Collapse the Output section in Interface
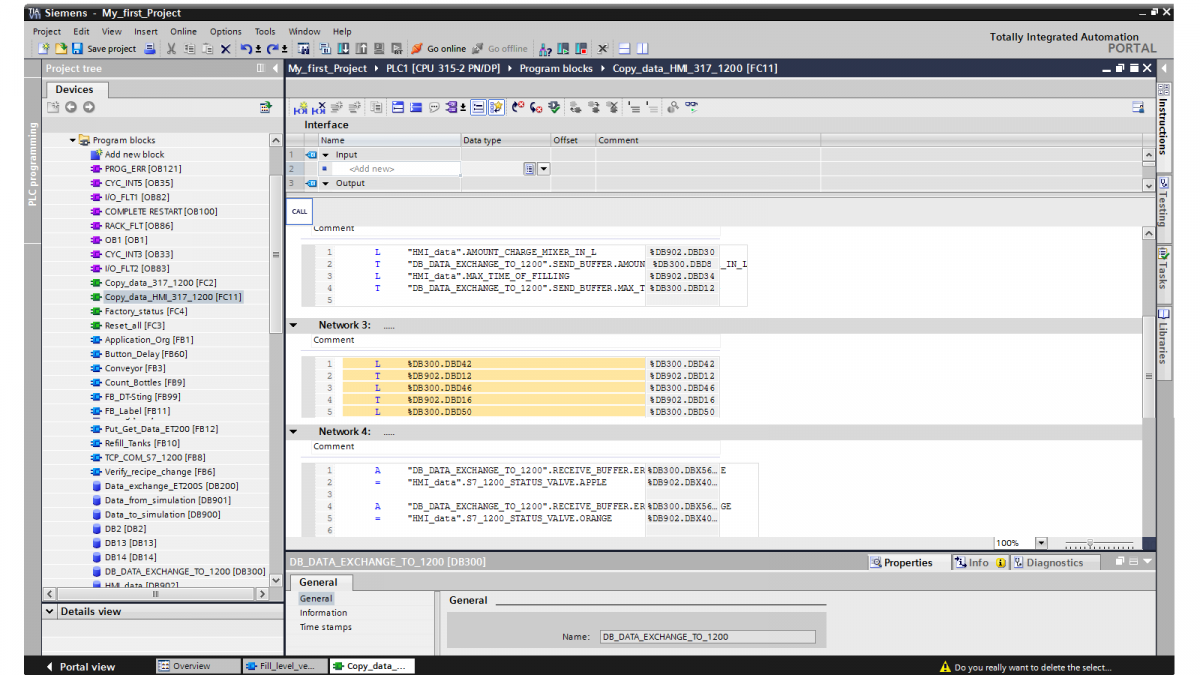Image resolution: width=1200 pixels, height=675 pixels. [x=326, y=183]
